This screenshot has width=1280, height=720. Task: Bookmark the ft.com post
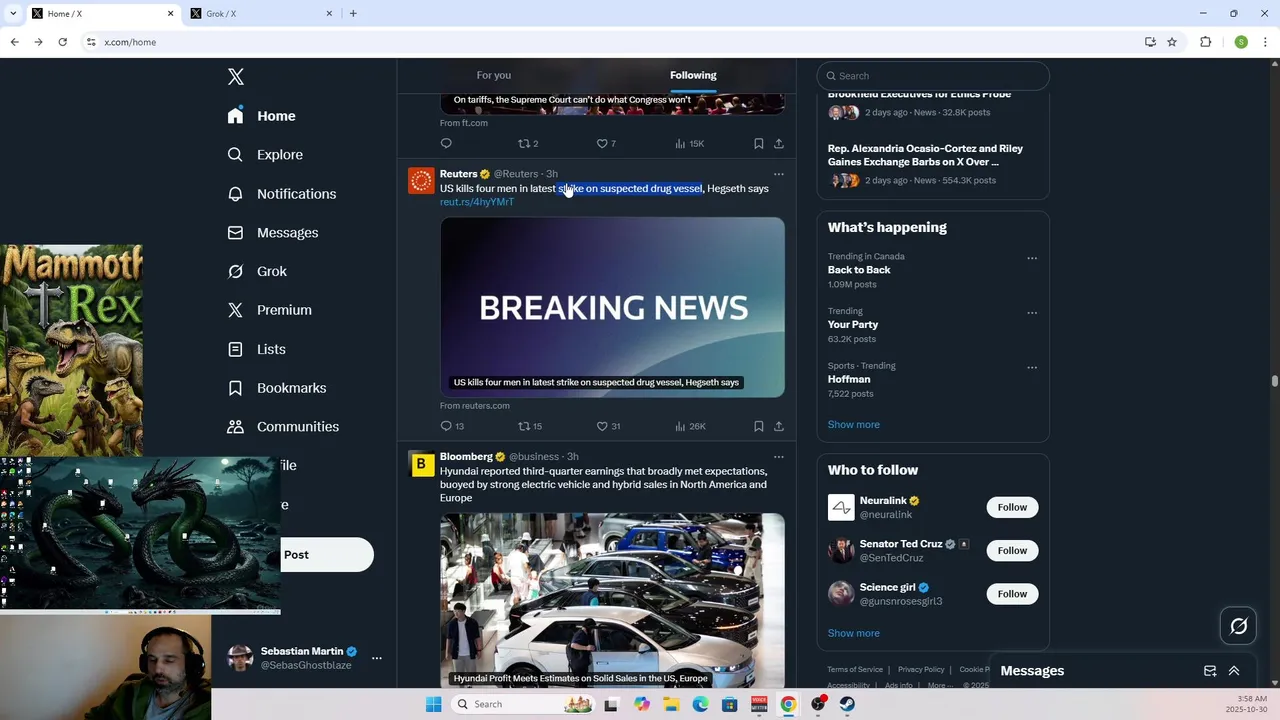click(759, 144)
